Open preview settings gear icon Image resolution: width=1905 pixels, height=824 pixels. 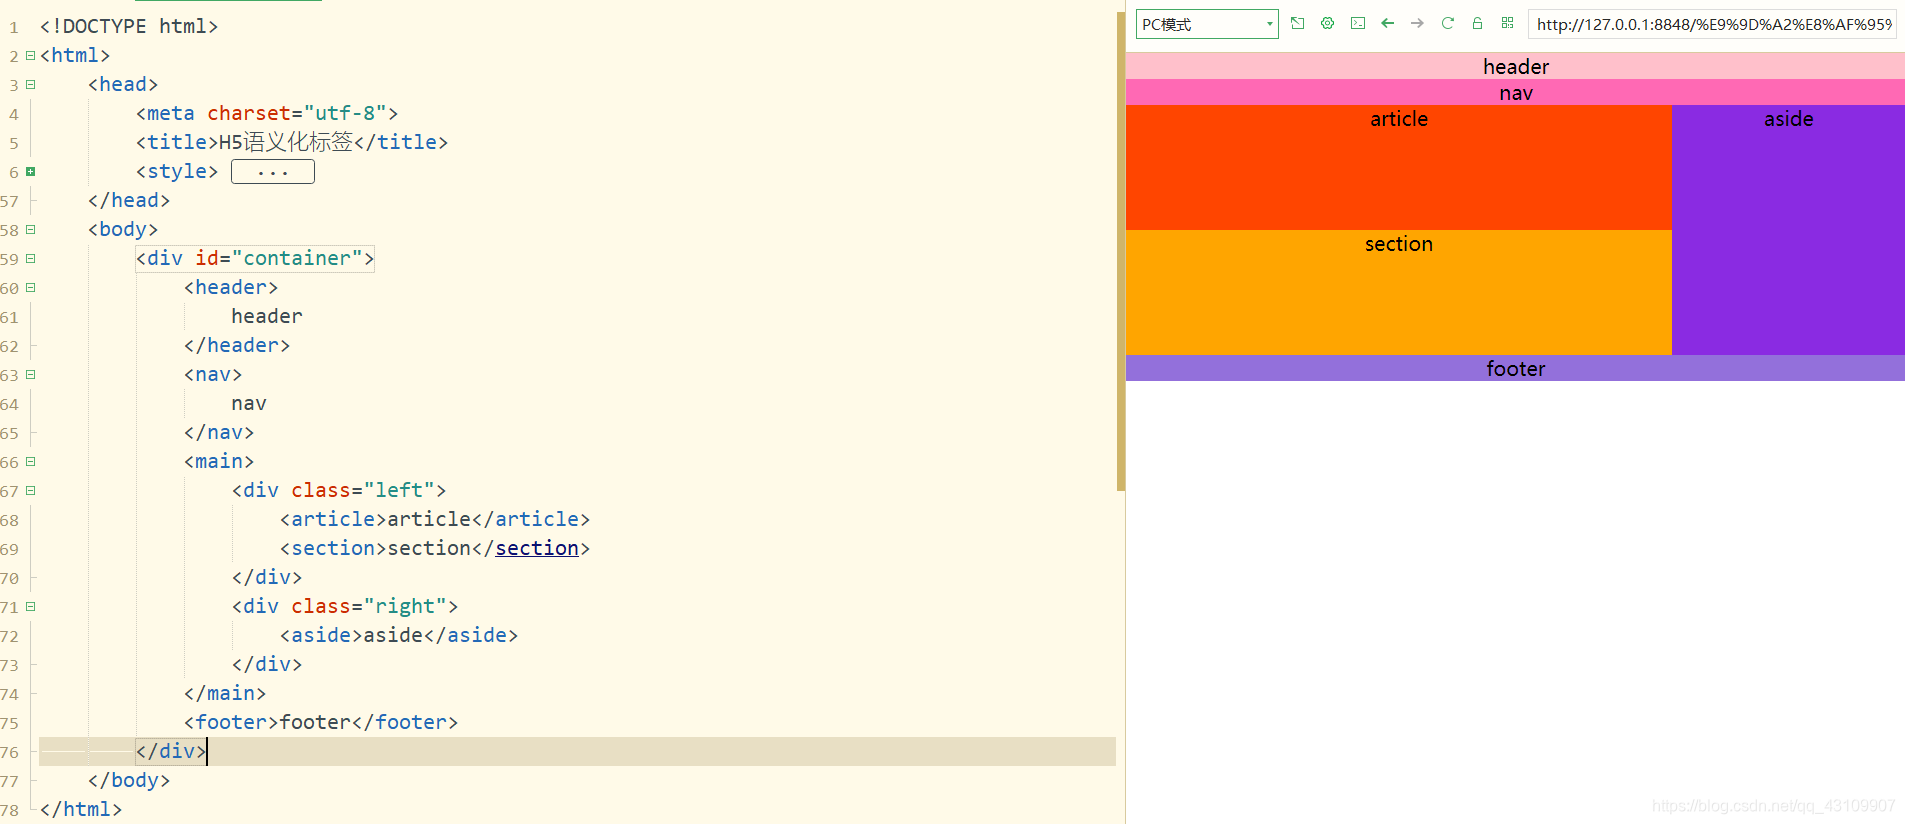1327,23
